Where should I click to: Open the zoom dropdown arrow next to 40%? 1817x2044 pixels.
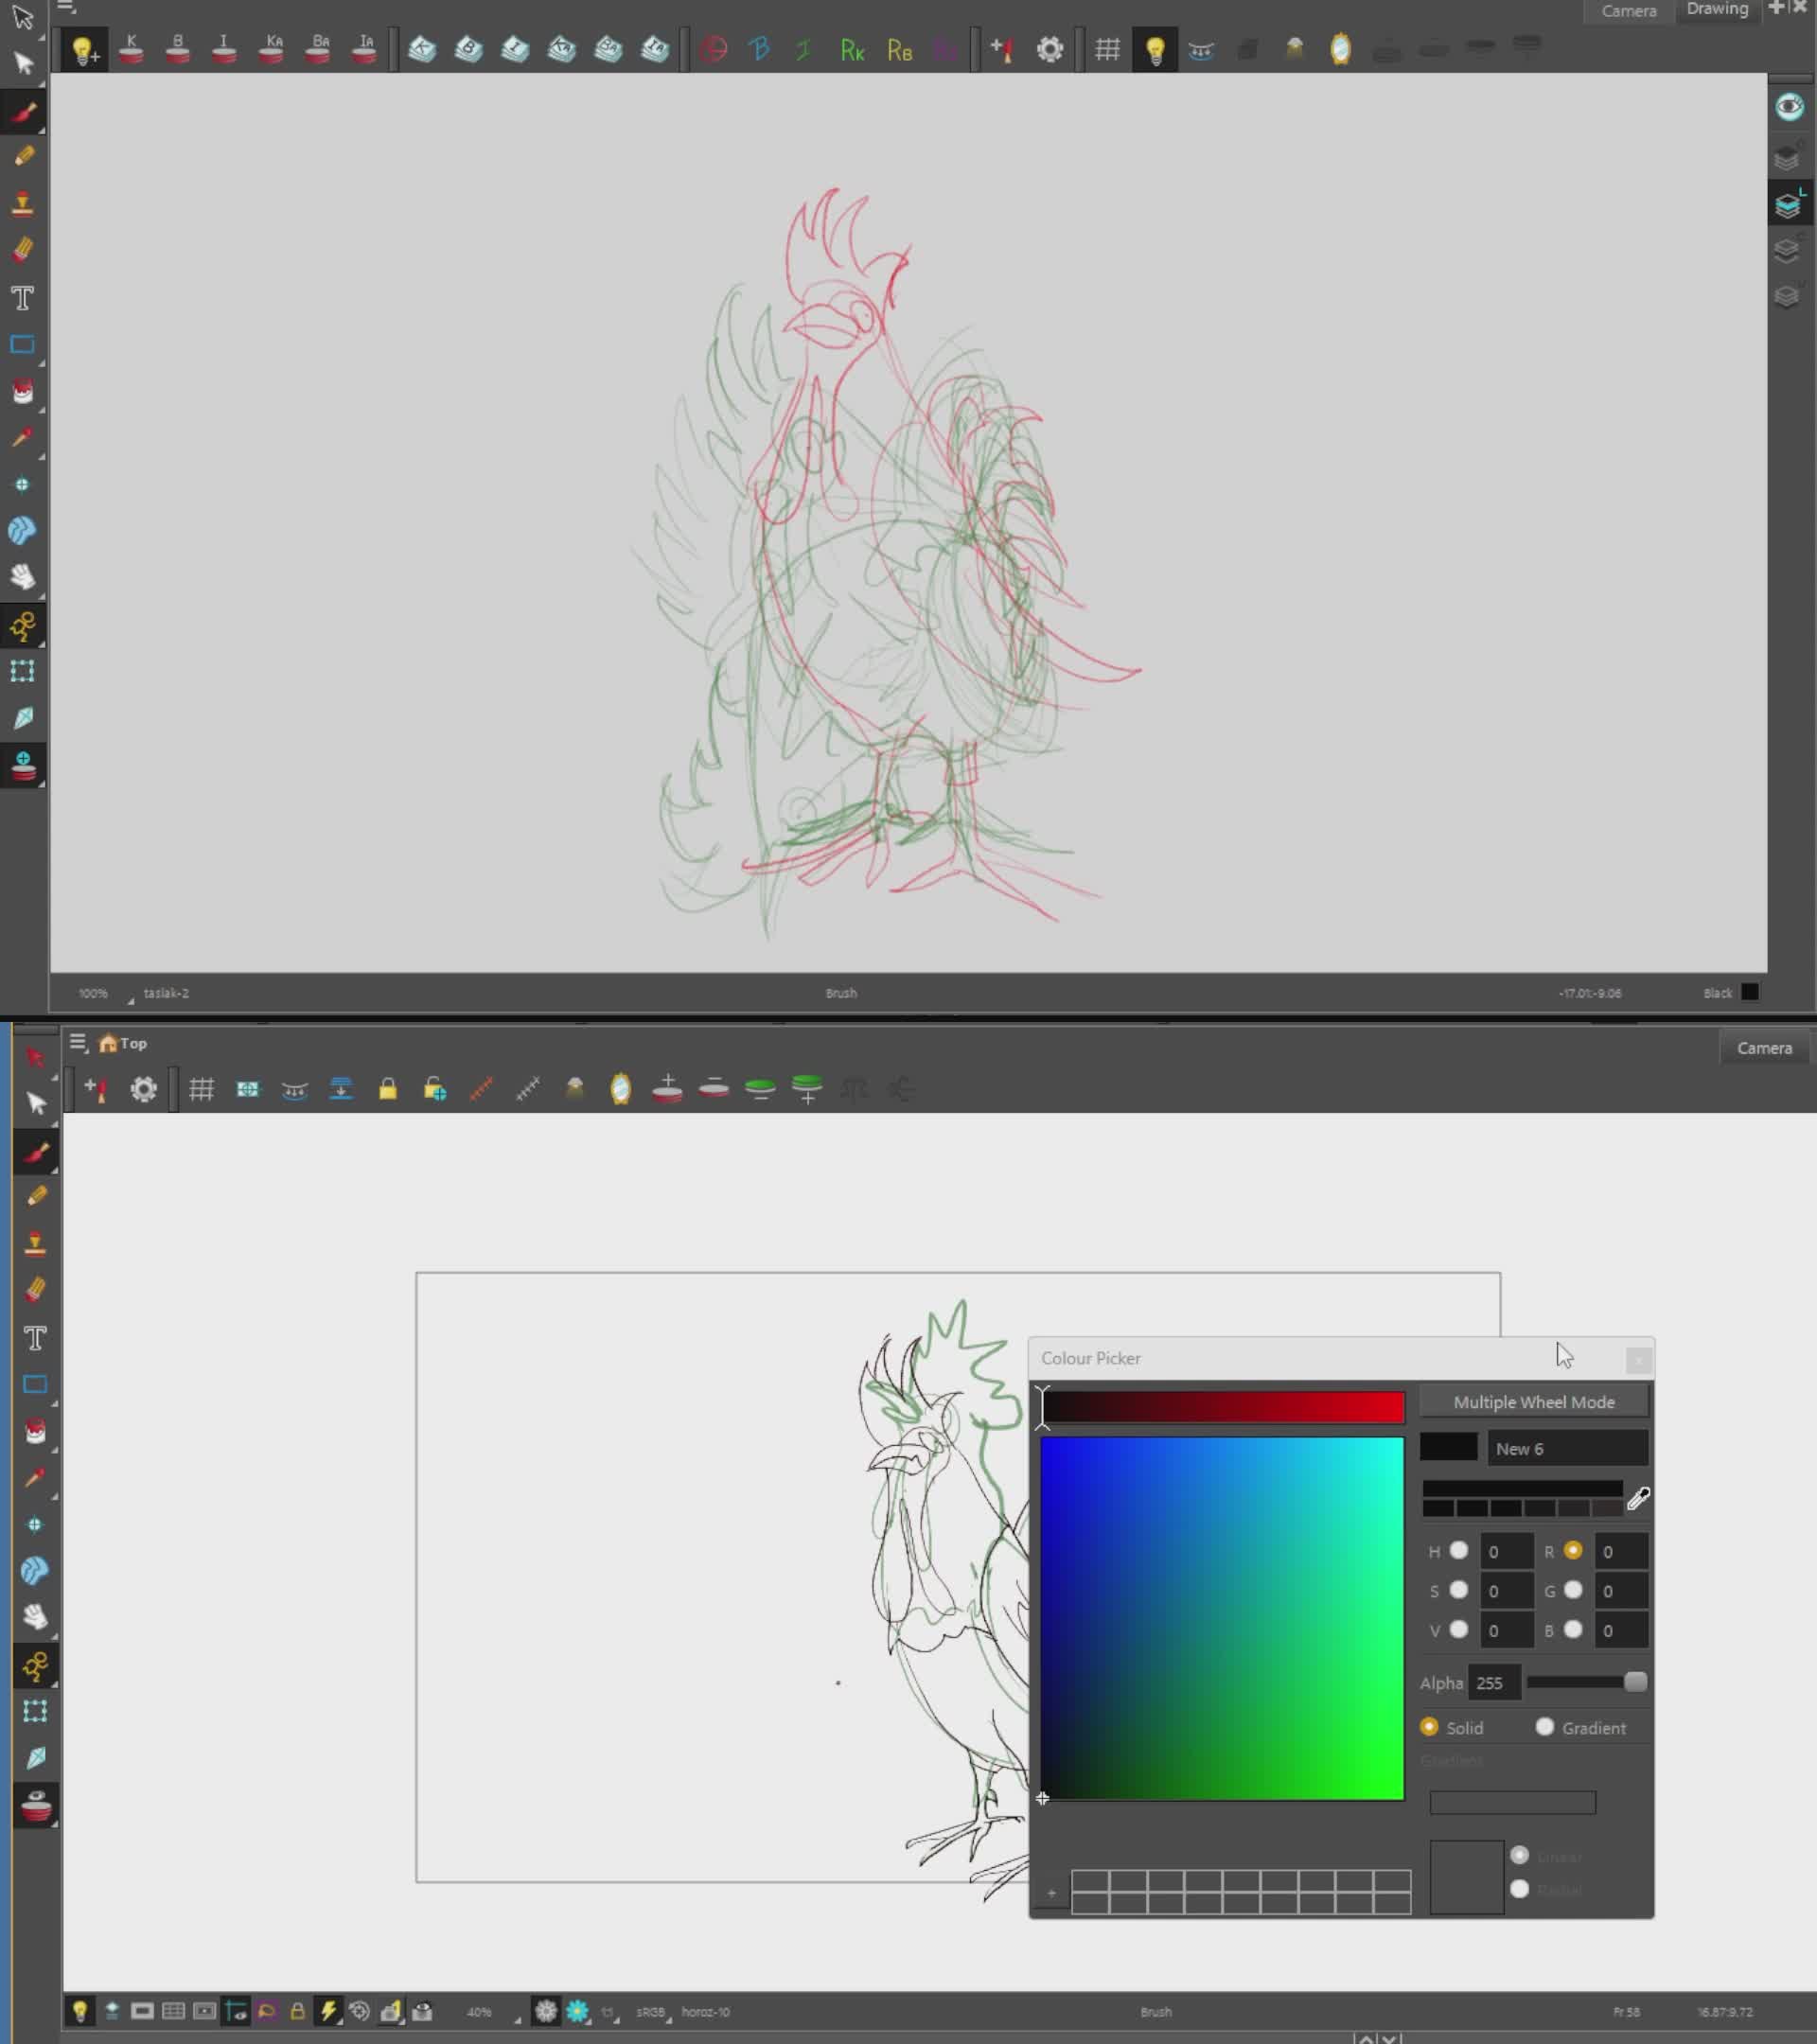pyautogui.click(x=517, y=2018)
